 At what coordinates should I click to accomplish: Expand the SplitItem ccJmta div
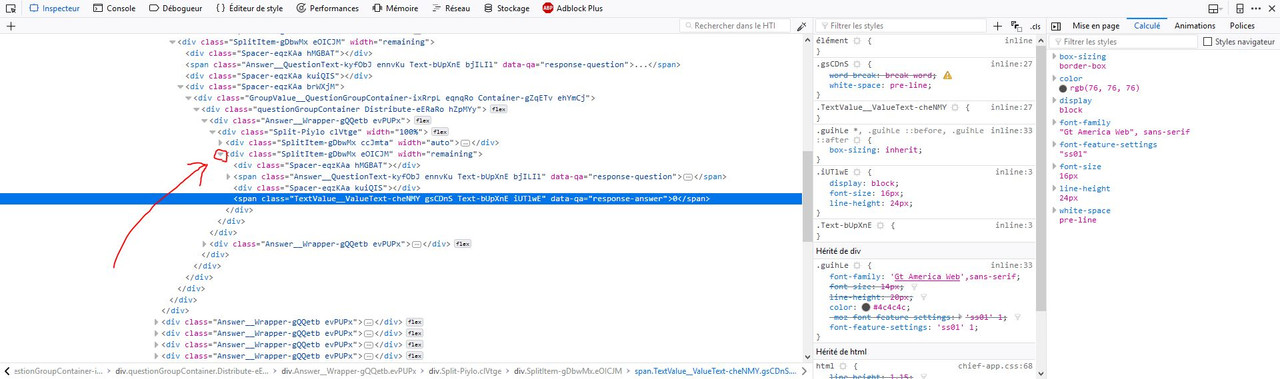coord(220,143)
